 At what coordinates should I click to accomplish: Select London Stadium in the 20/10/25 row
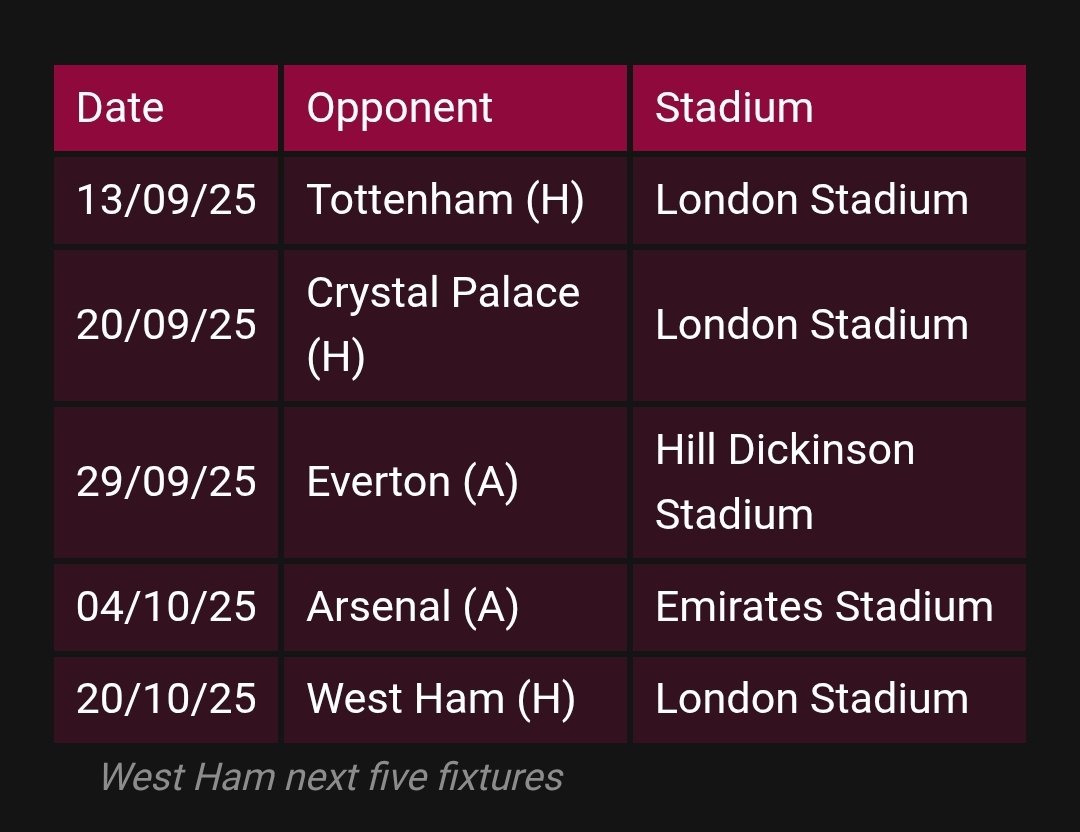(812, 699)
